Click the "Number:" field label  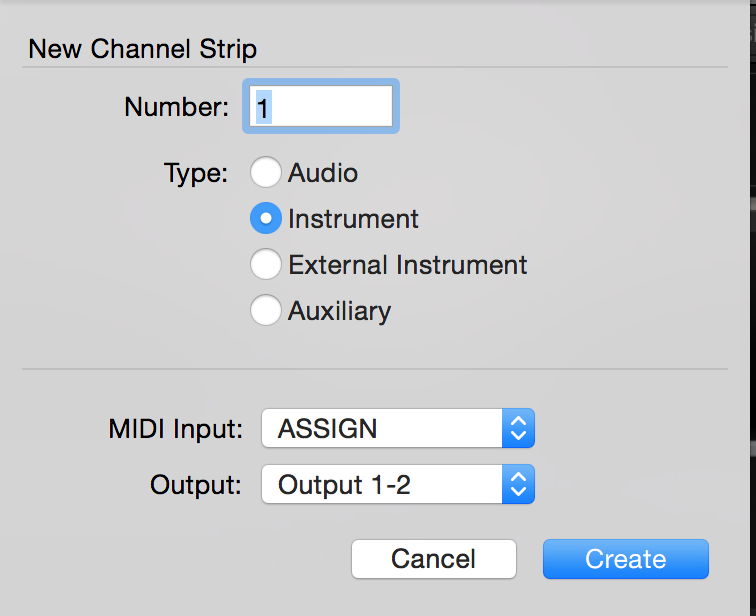(x=177, y=107)
